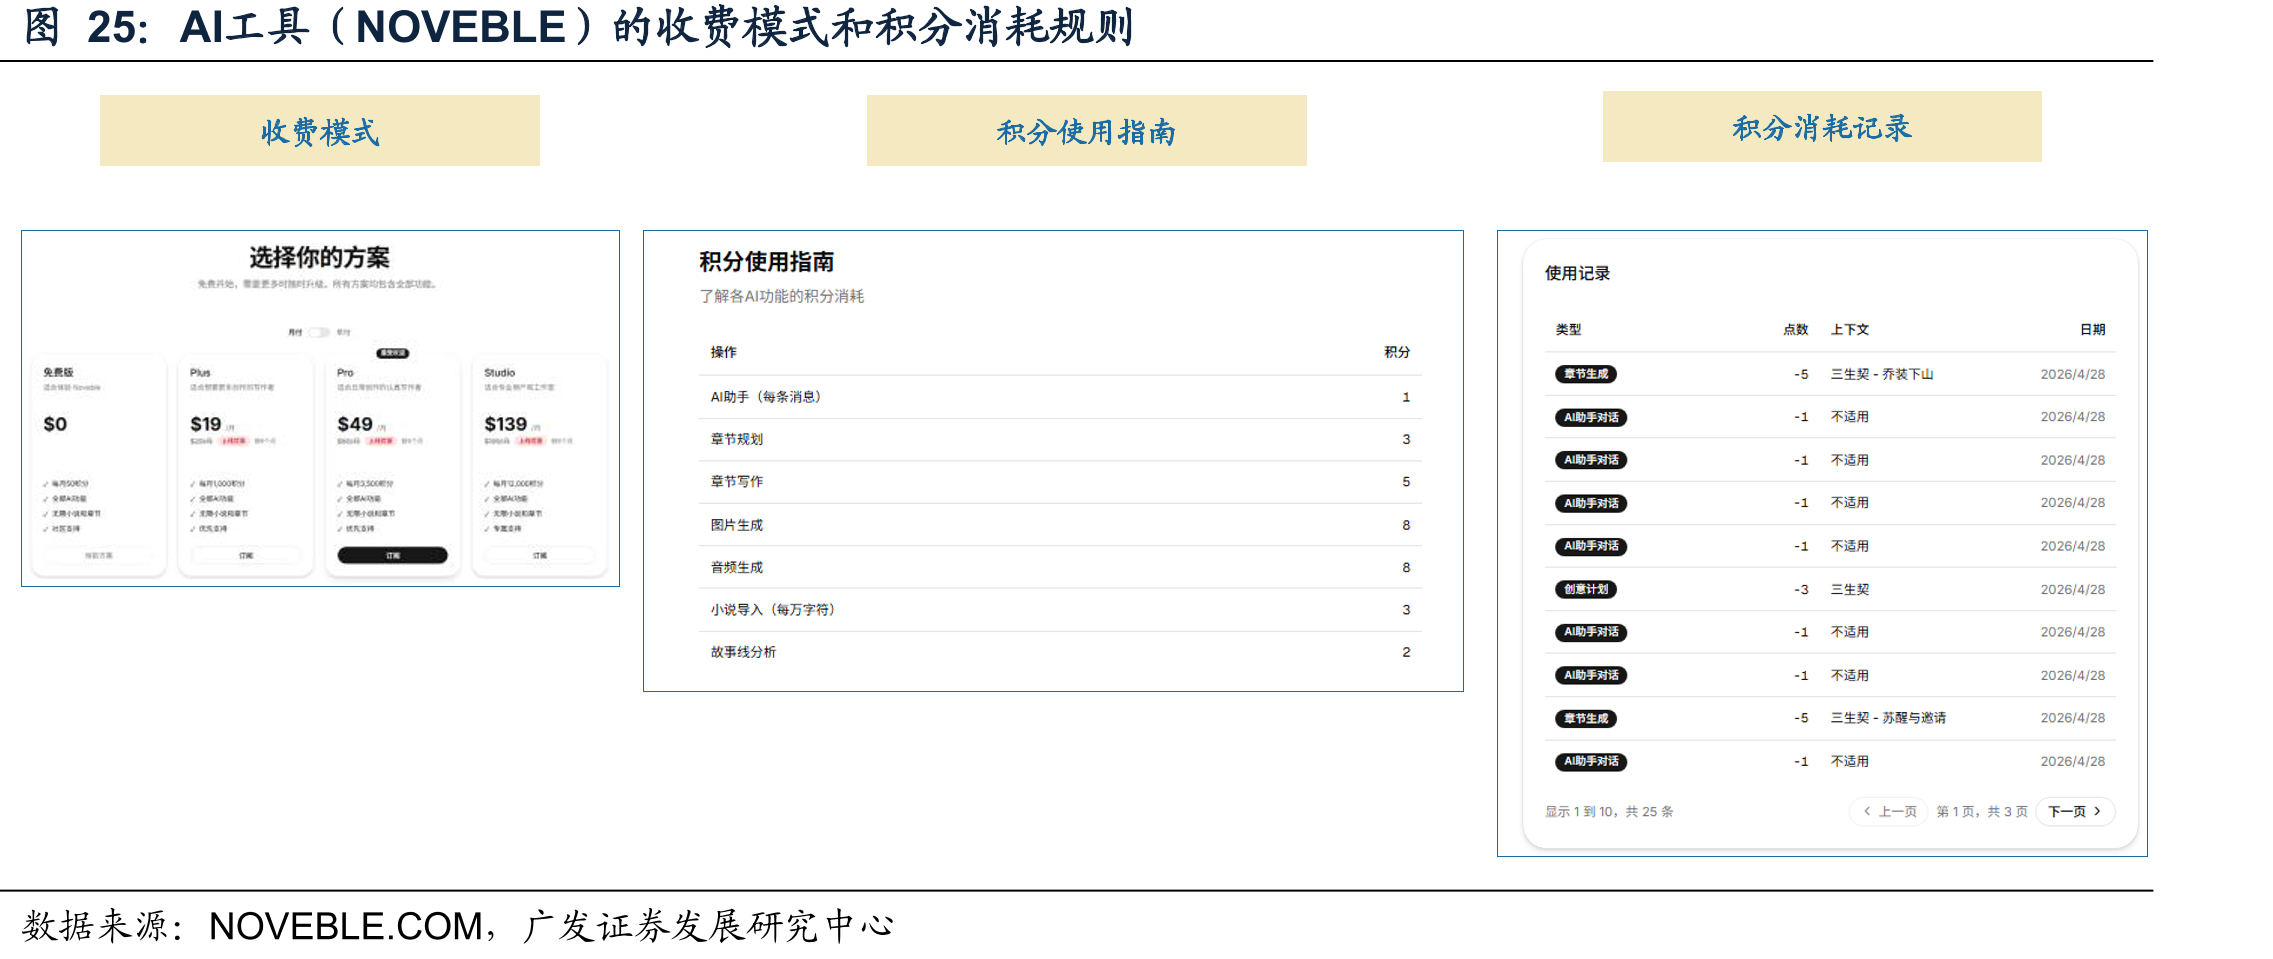Click the 选择你的方案 heading
2273x959 pixels.
(319, 258)
